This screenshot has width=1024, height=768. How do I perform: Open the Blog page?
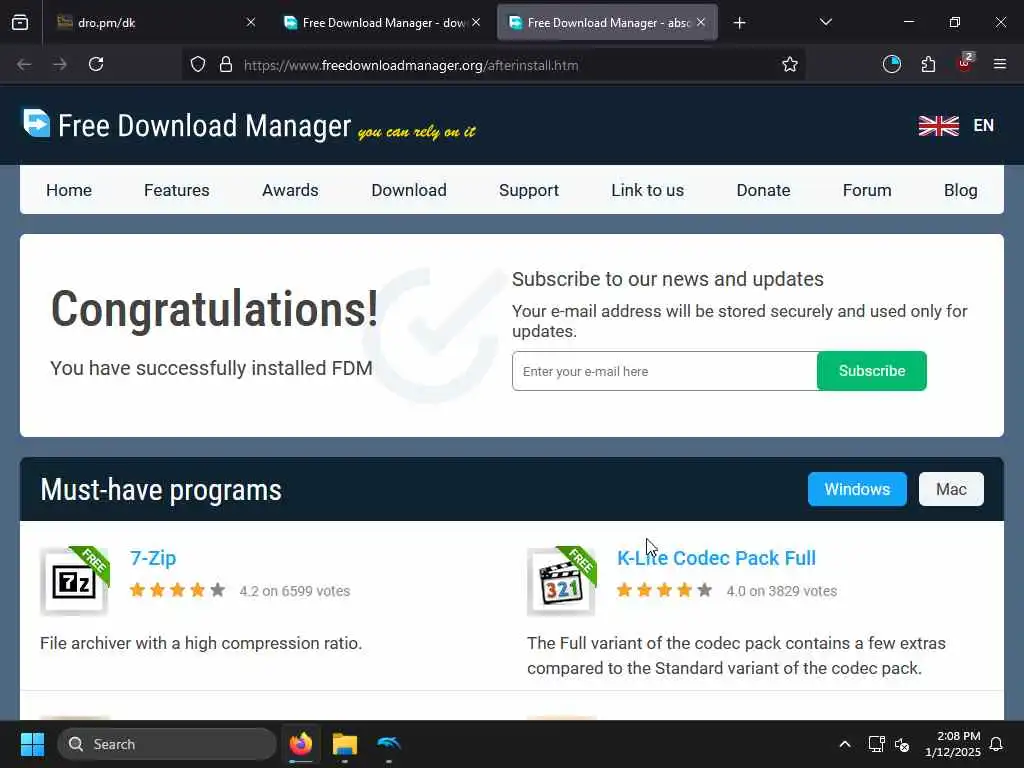pos(961,190)
